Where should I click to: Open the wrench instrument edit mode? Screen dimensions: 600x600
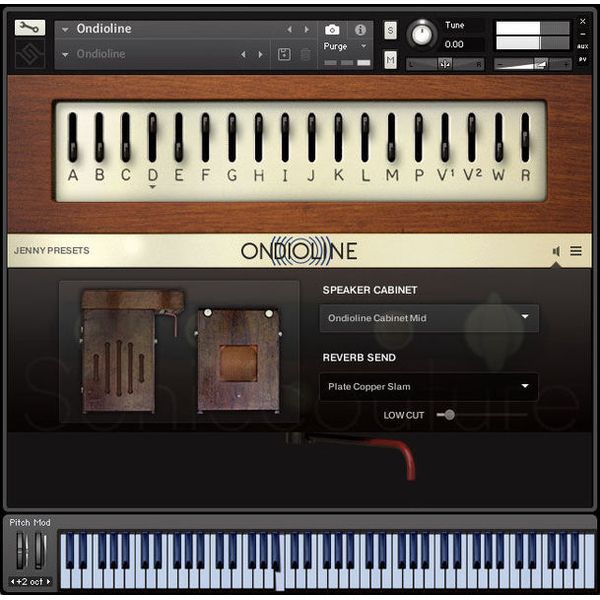[30, 28]
